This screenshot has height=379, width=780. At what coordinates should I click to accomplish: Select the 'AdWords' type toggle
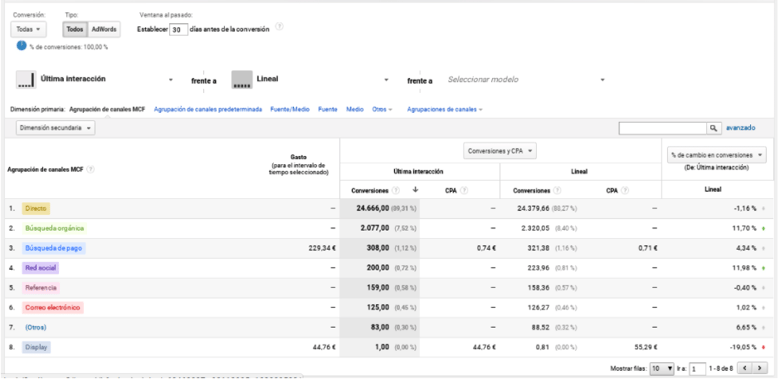click(x=104, y=29)
